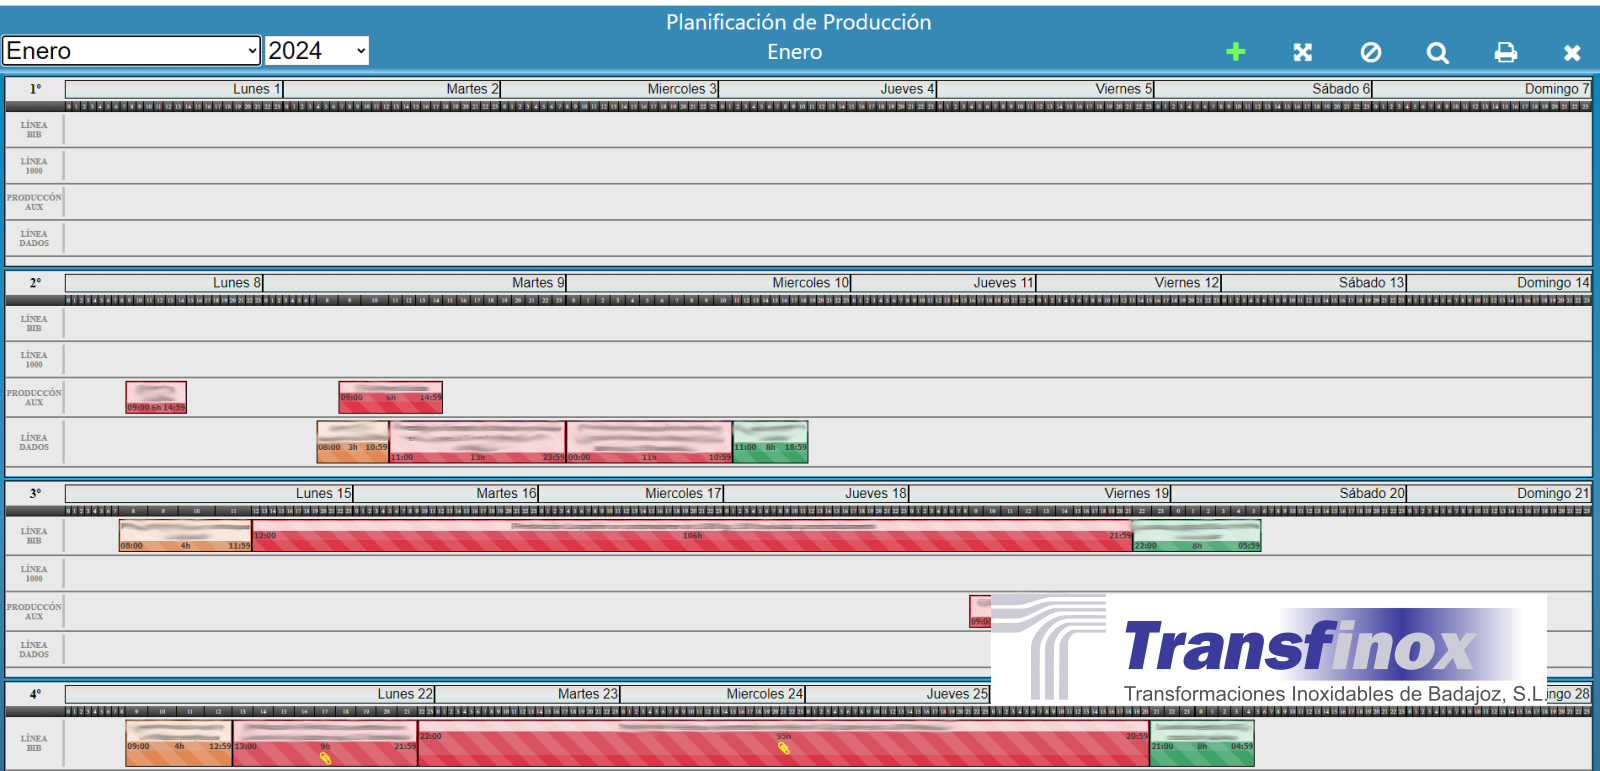Open the Enero month dropdown
This screenshot has width=1600, height=771.
[x=131, y=51]
